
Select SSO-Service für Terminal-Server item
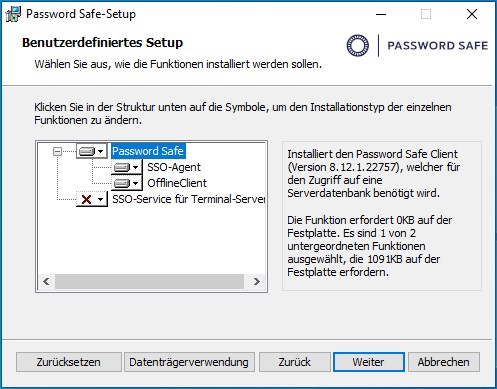tap(188, 199)
